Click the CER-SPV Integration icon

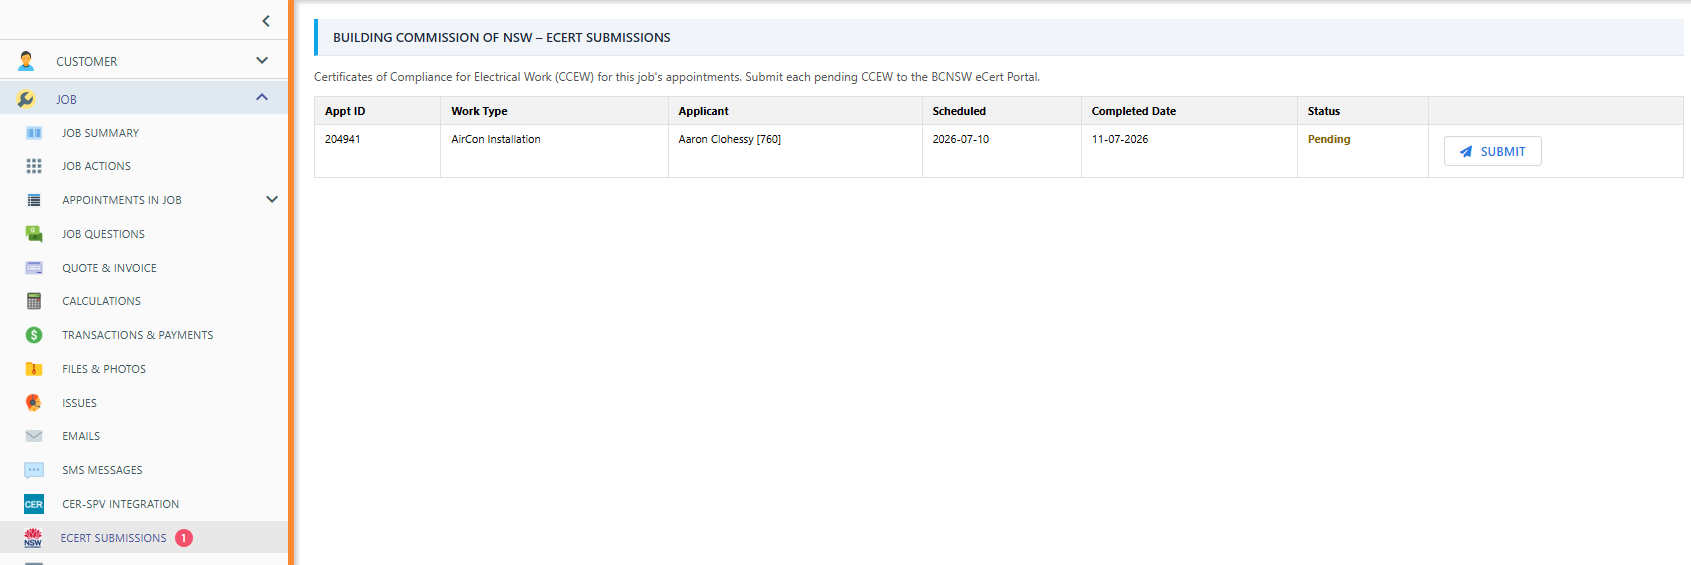[34, 504]
